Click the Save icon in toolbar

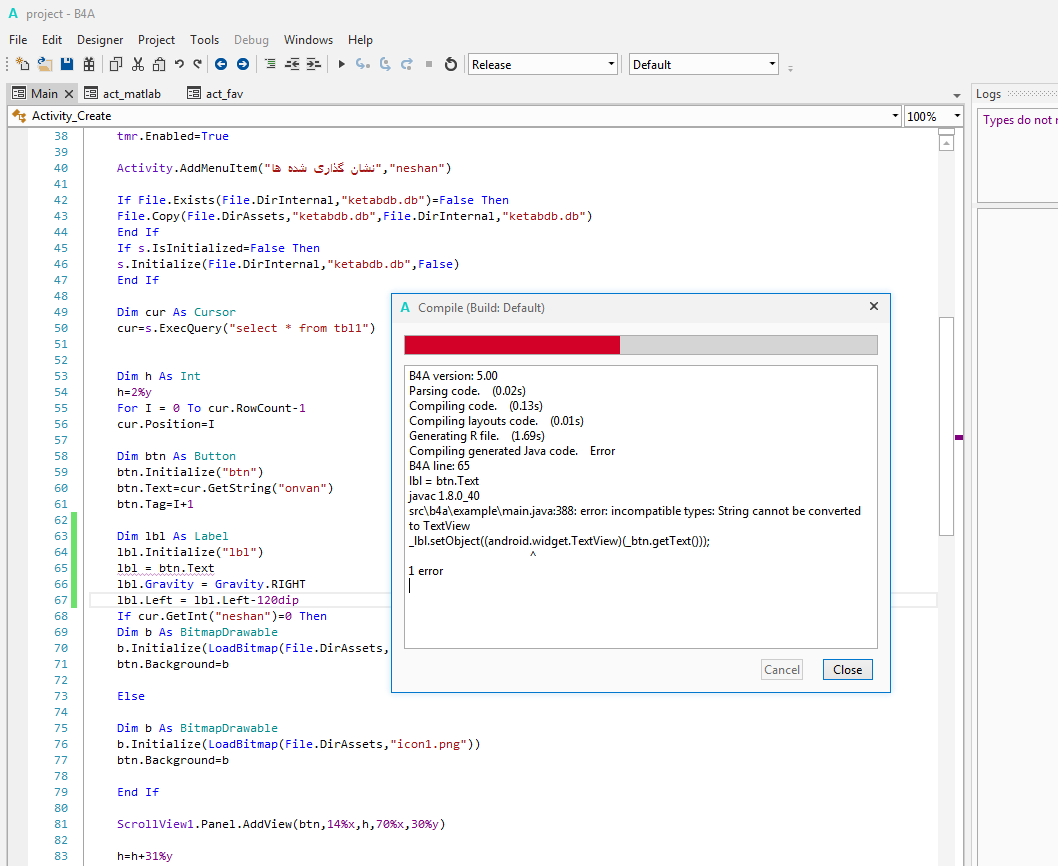click(x=67, y=64)
